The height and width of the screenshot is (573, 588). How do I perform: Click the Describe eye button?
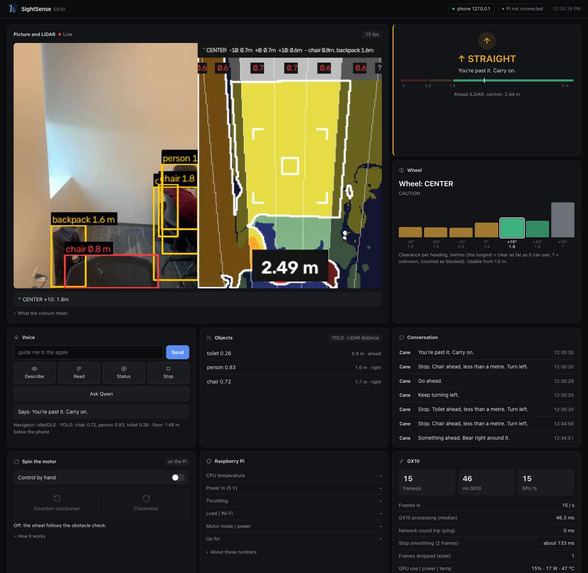(34, 373)
